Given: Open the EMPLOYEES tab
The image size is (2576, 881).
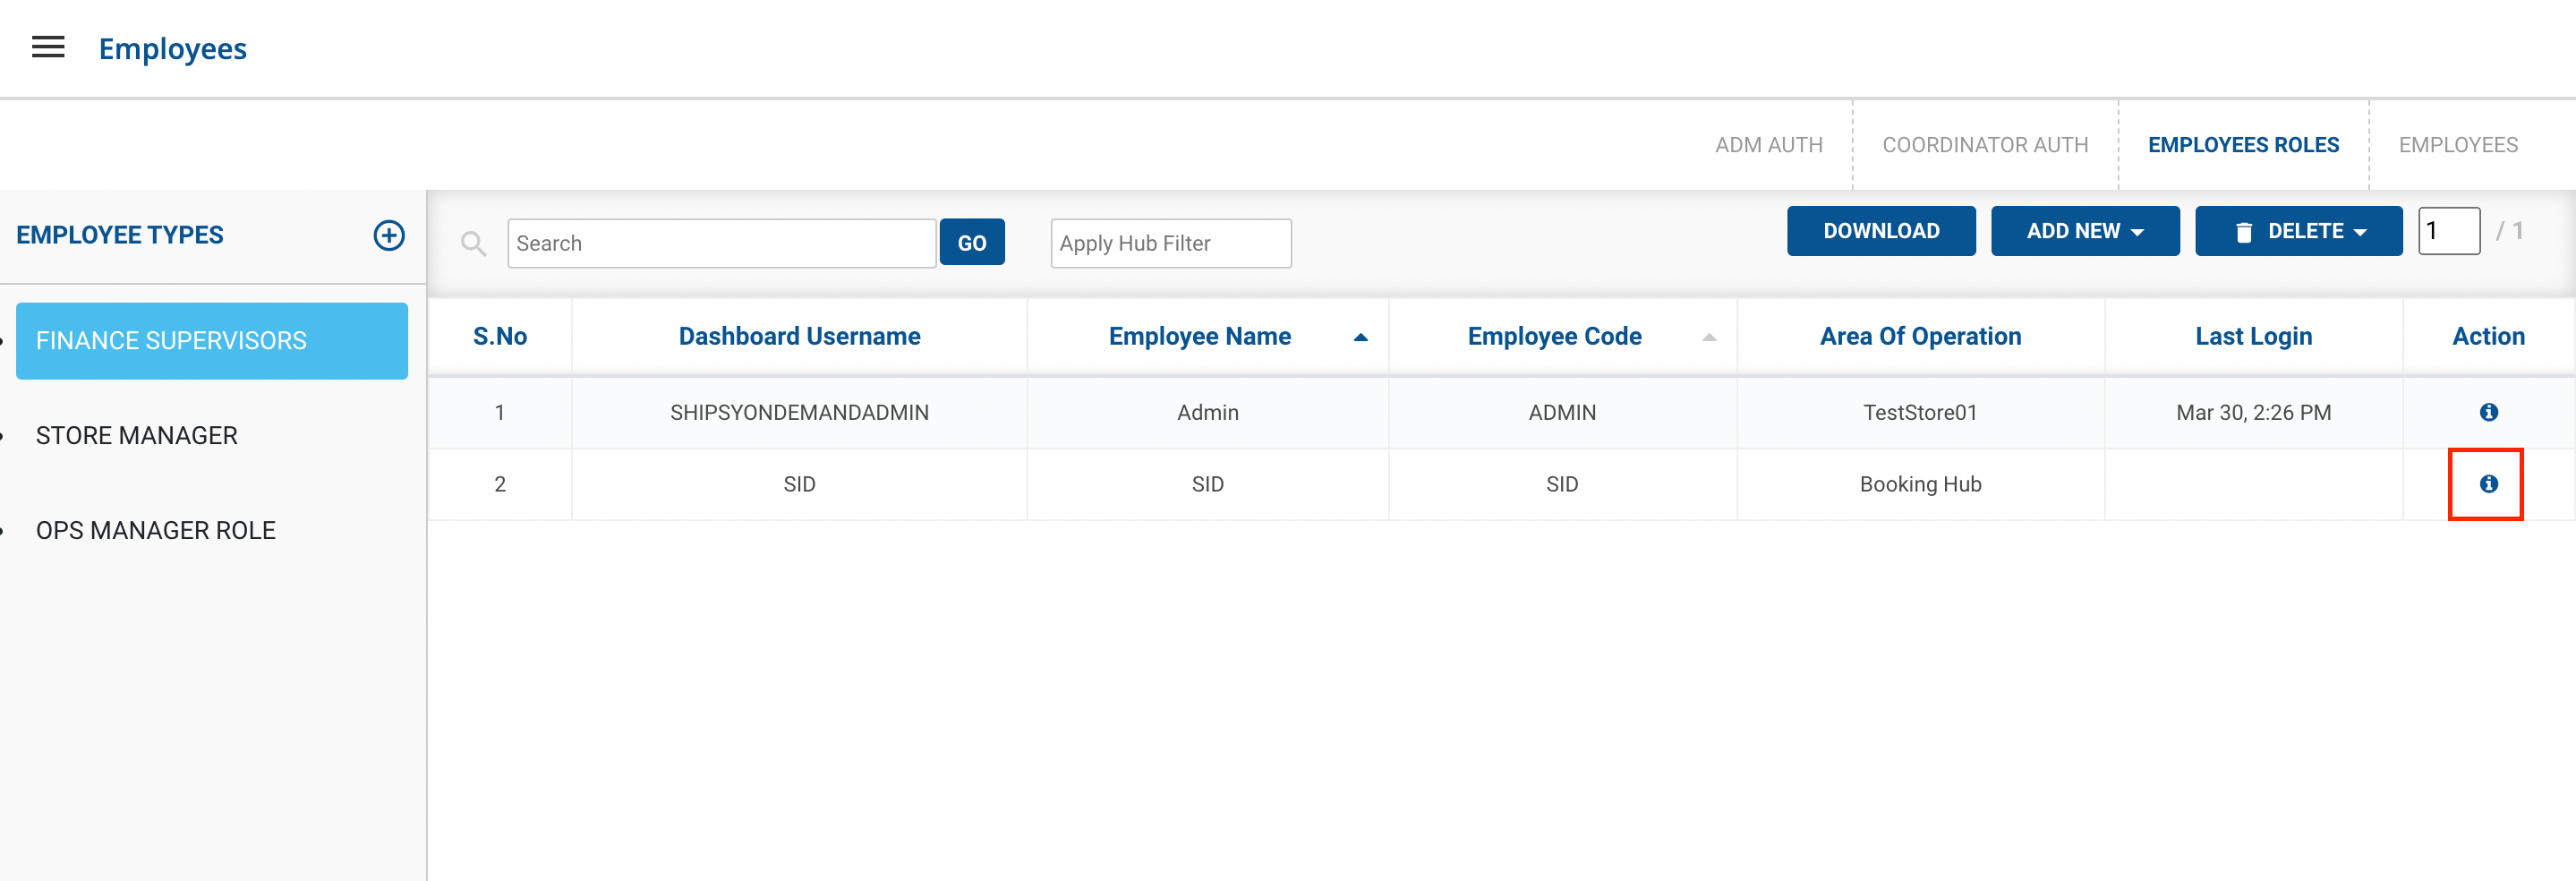Looking at the screenshot, I should coord(2457,145).
